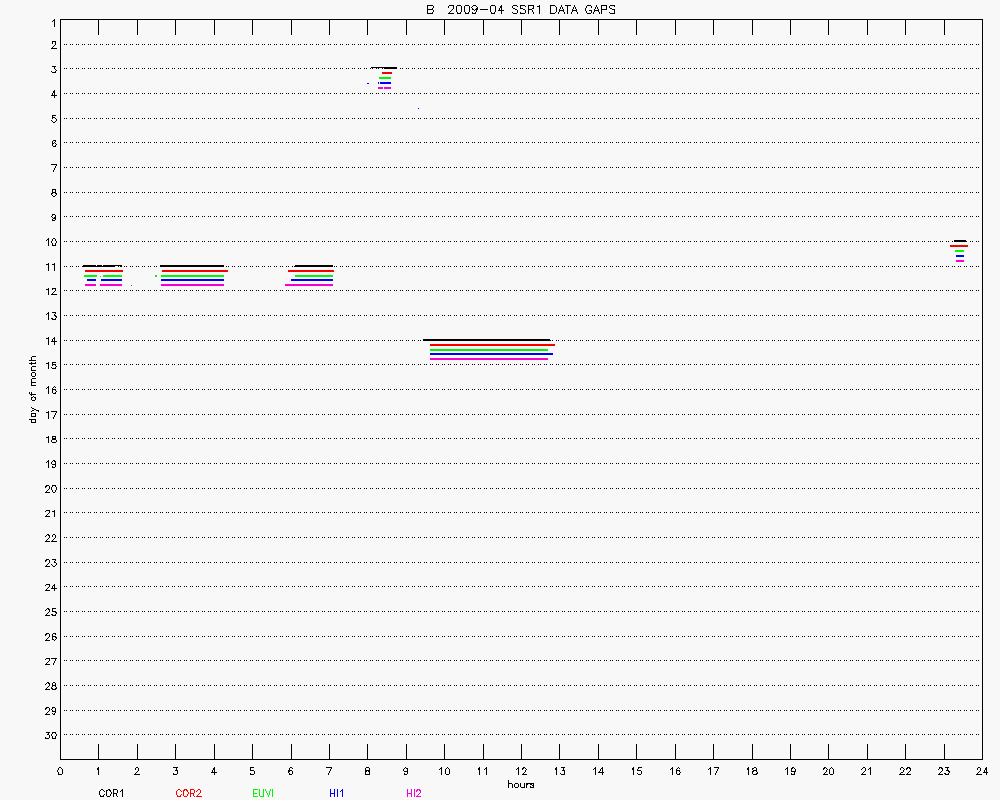The width and height of the screenshot is (1000, 800).
Task: Select the blue HI1 legend label
Action: (337, 793)
